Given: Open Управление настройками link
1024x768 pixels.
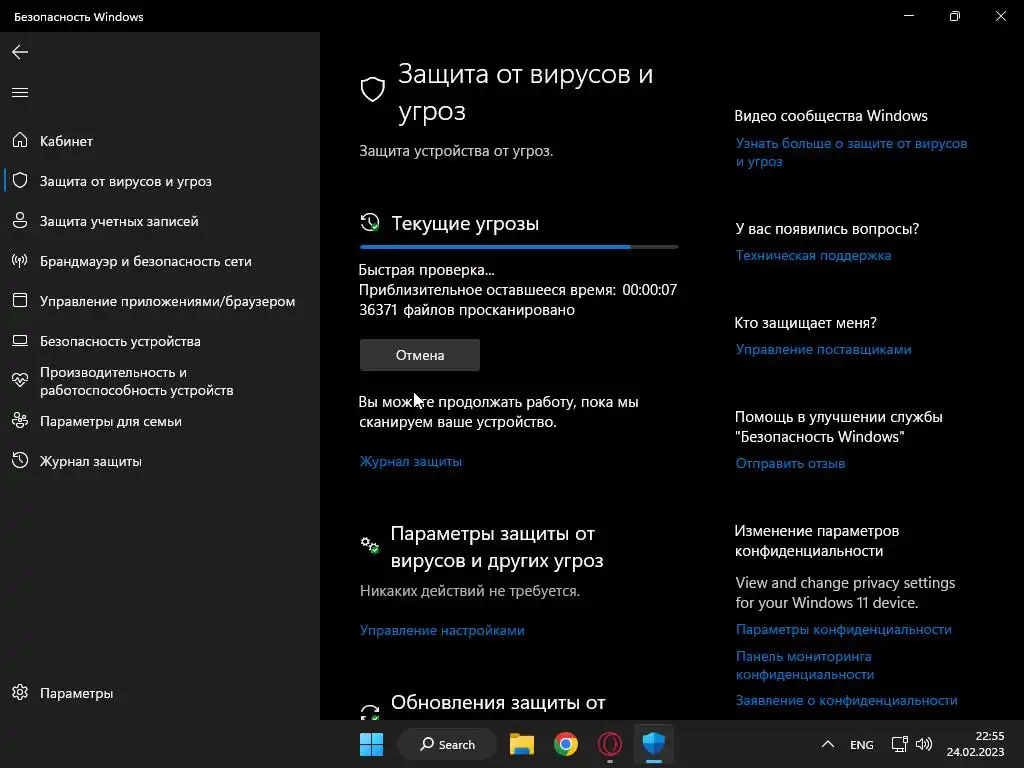Looking at the screenshot, I should [x=442, y=630].
